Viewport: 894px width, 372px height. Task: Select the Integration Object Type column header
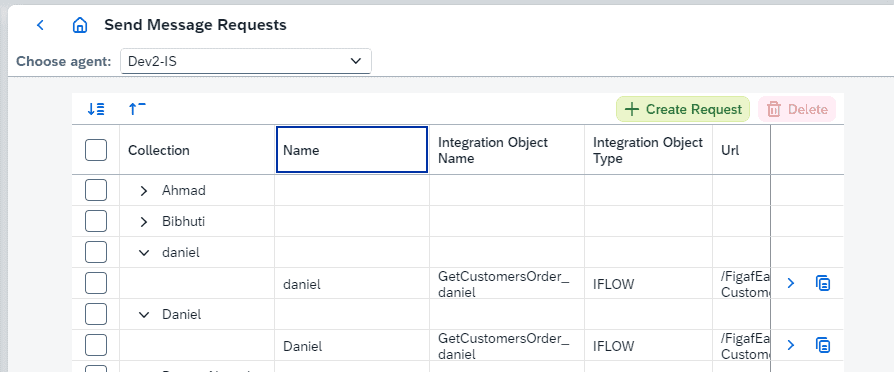[648, 150]
